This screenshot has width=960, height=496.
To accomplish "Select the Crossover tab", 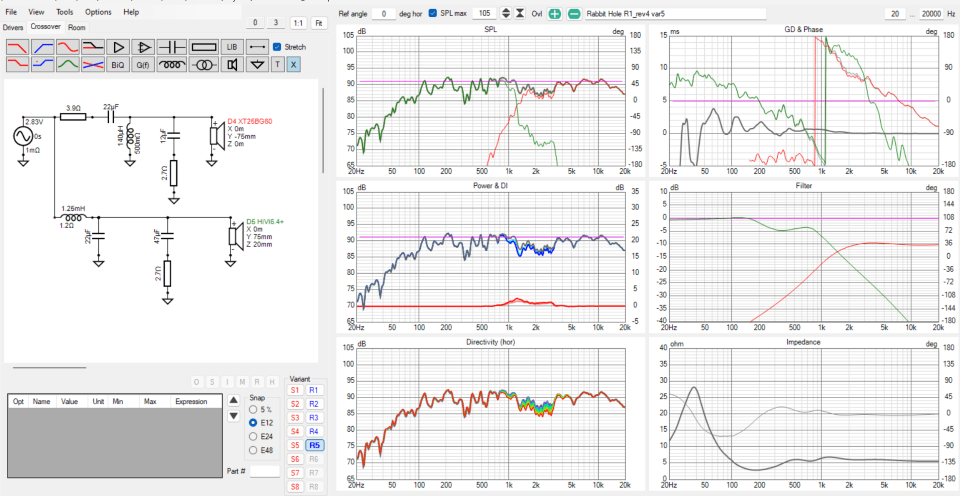I will (45, 27).
